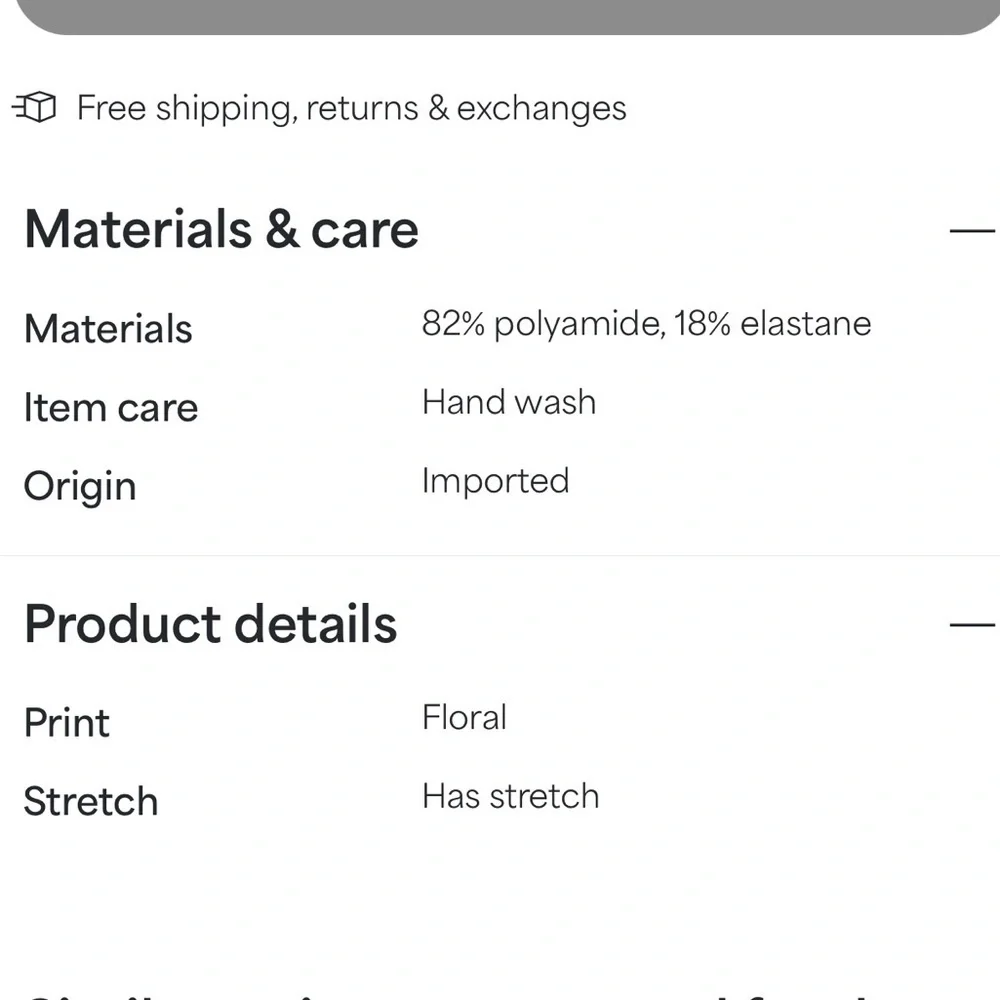
Task: Click the Has stretch value
Action: click(x=510, y=796)
